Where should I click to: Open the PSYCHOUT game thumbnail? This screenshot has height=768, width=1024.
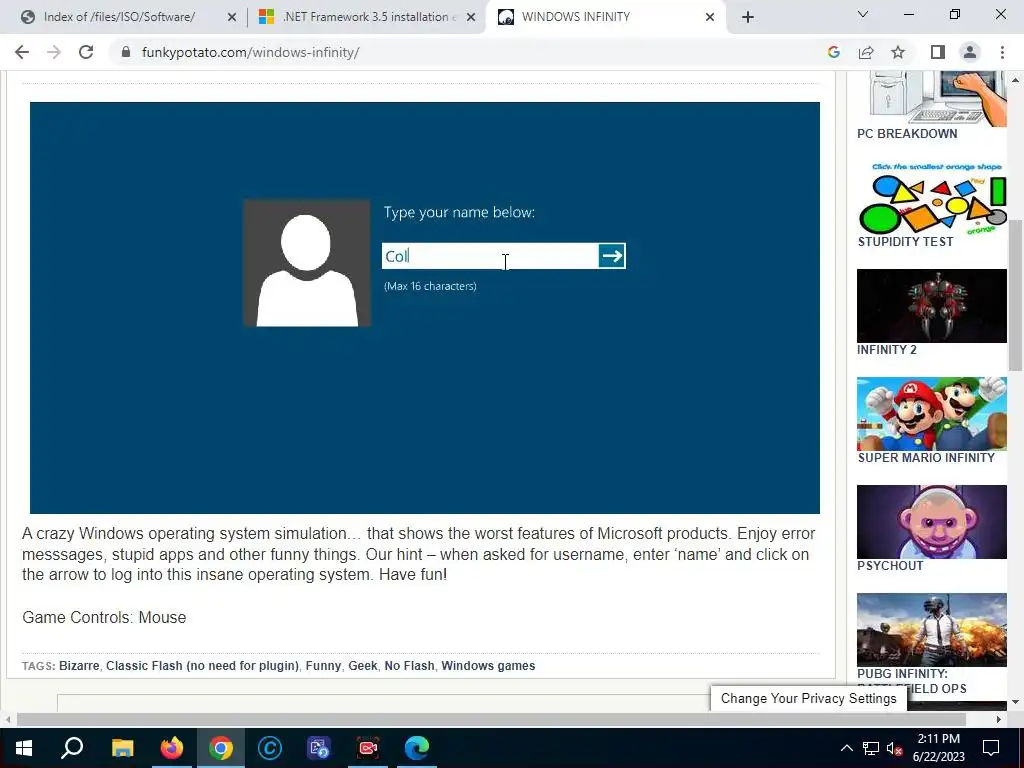coord(932,522)
